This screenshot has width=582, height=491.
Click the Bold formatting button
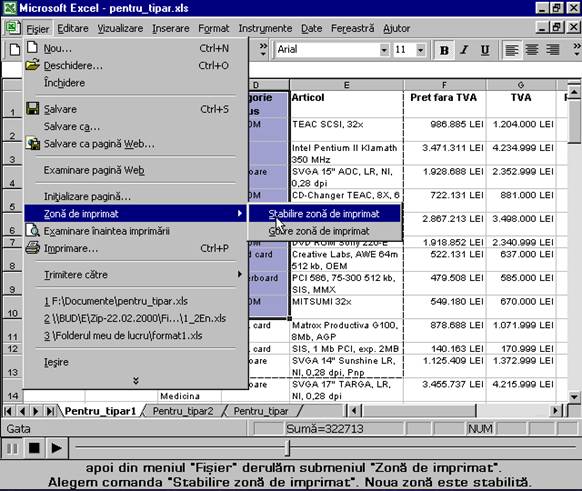coord(444,50)
